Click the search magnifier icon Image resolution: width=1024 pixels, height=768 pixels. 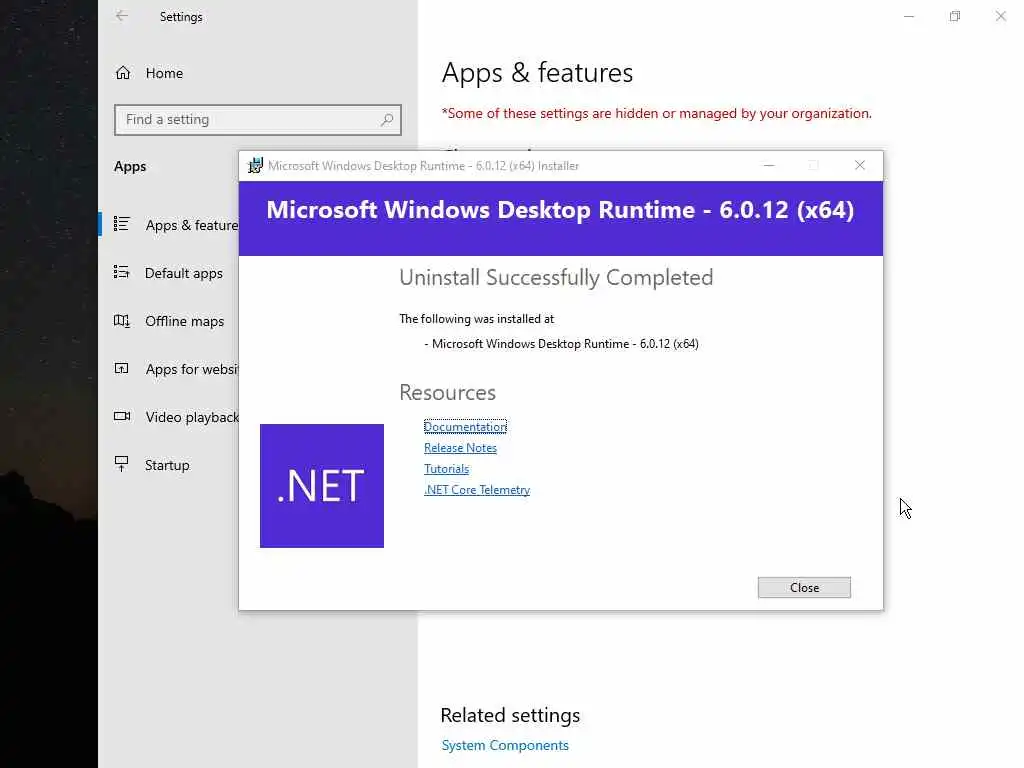click(x=387, y=120)
